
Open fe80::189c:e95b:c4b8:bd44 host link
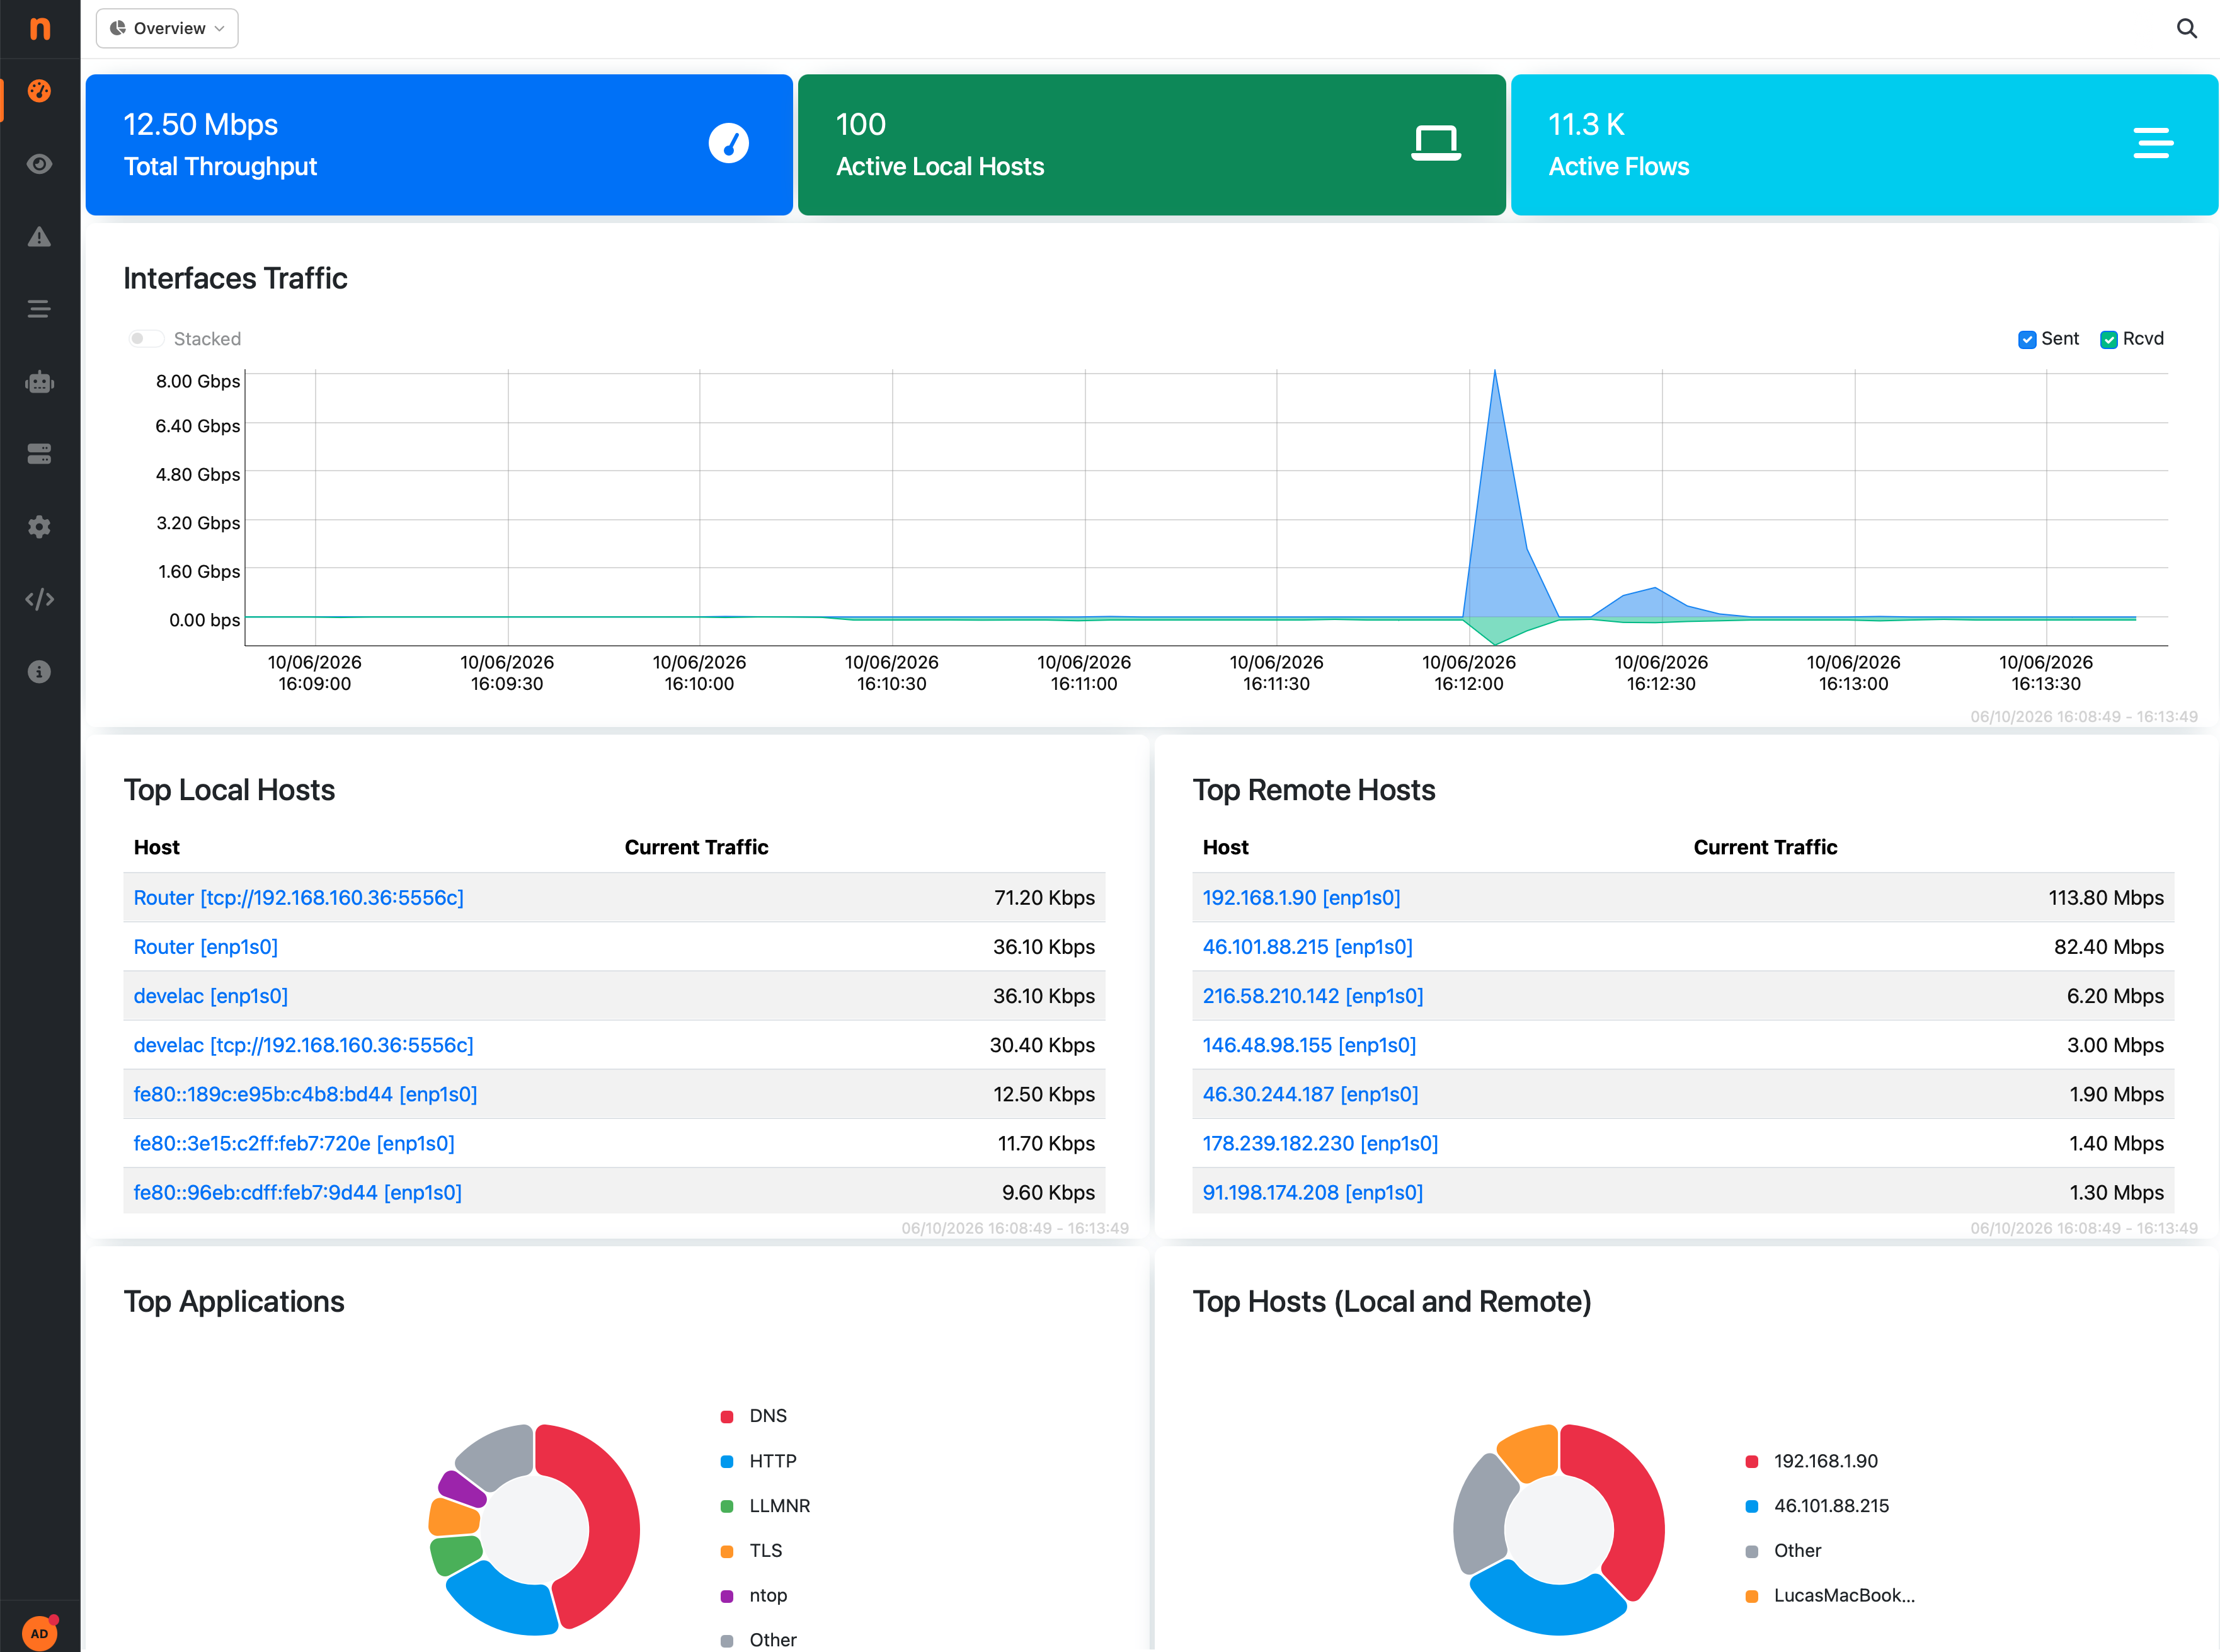click(x=305, y=1094)
